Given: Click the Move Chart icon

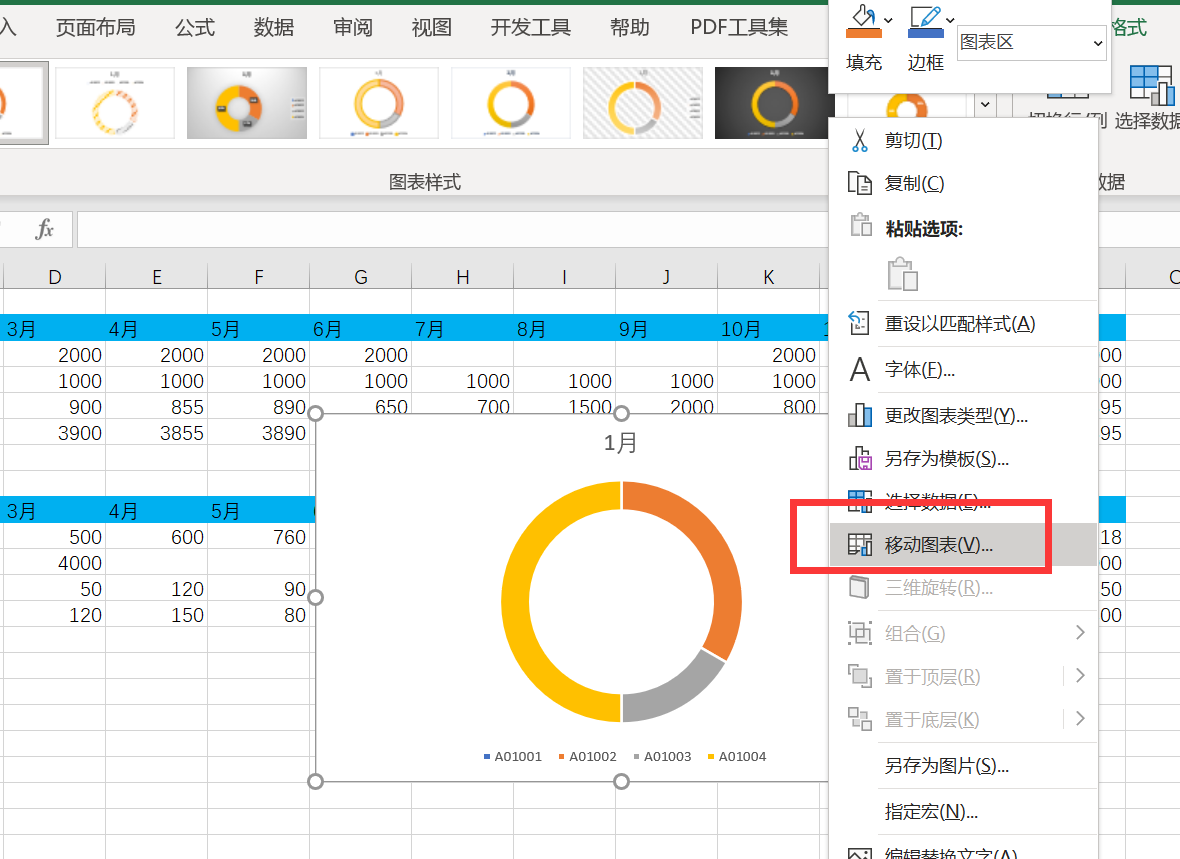Looking at the screenshot, I should coord(859,544).
